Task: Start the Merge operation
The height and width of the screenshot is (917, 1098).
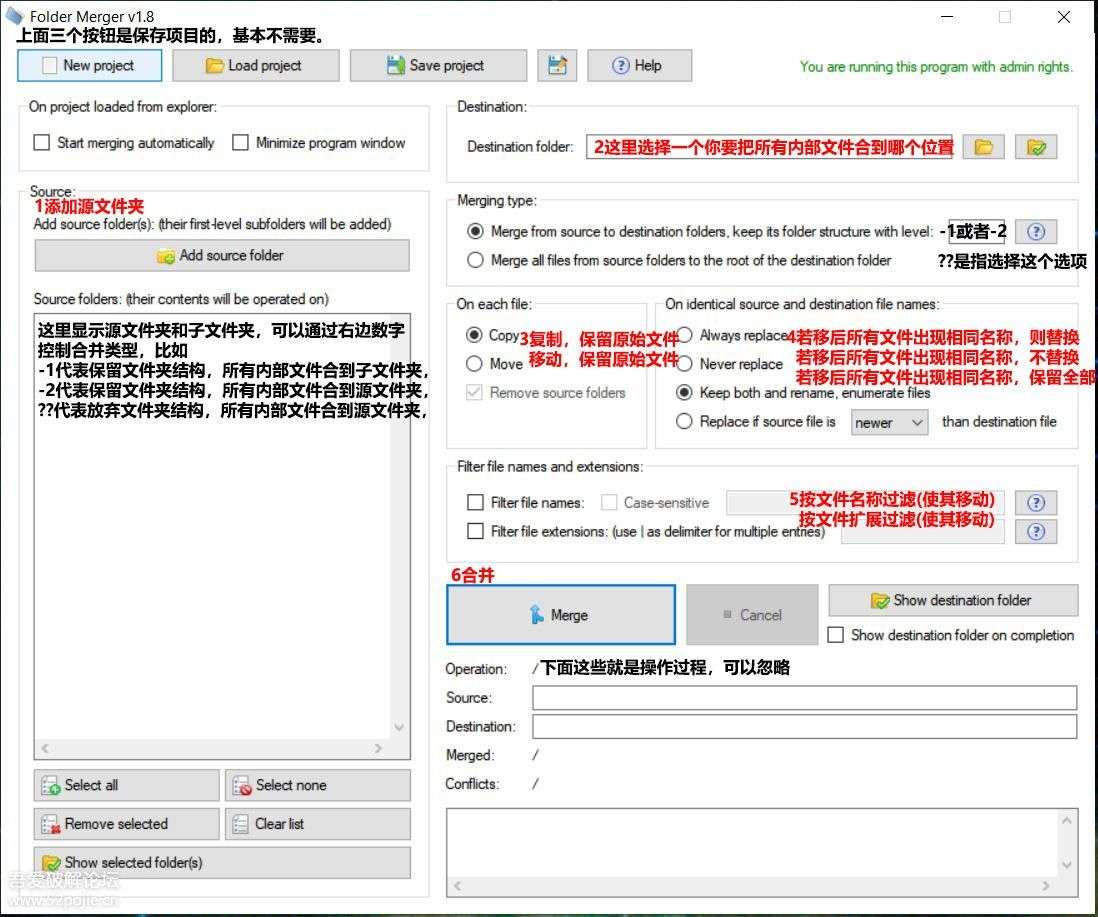Action: [560, 615]
